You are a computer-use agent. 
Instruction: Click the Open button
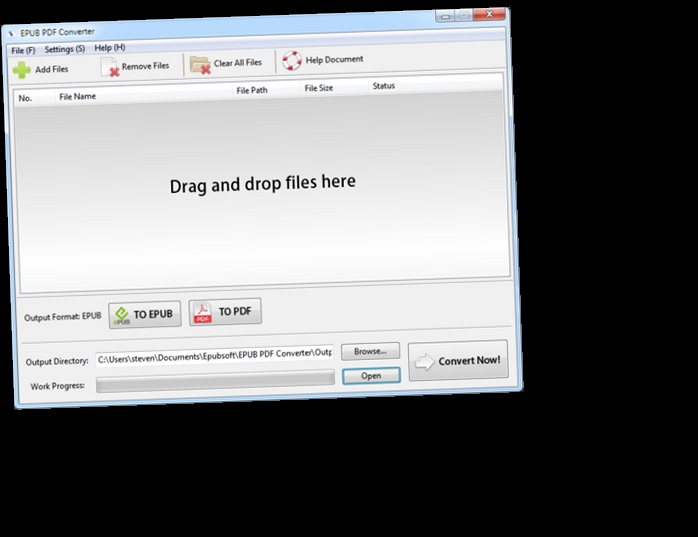point(371,376)
